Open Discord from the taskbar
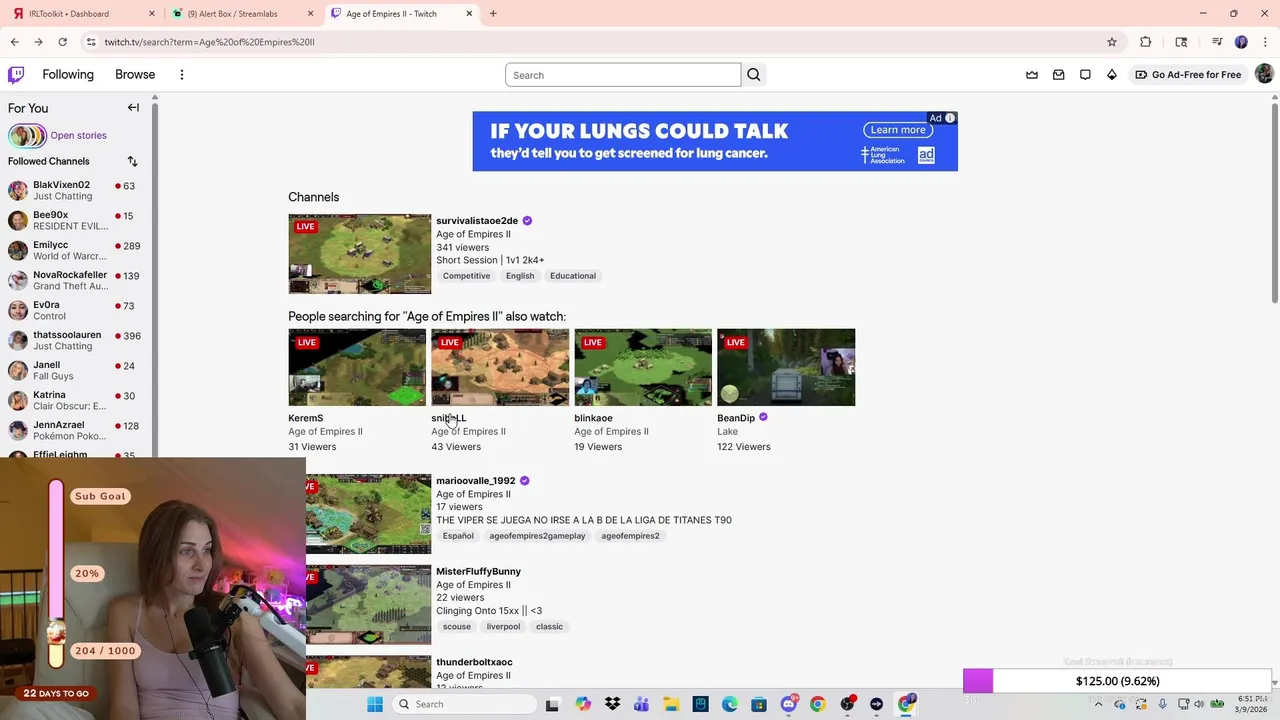 pos(788,704)
